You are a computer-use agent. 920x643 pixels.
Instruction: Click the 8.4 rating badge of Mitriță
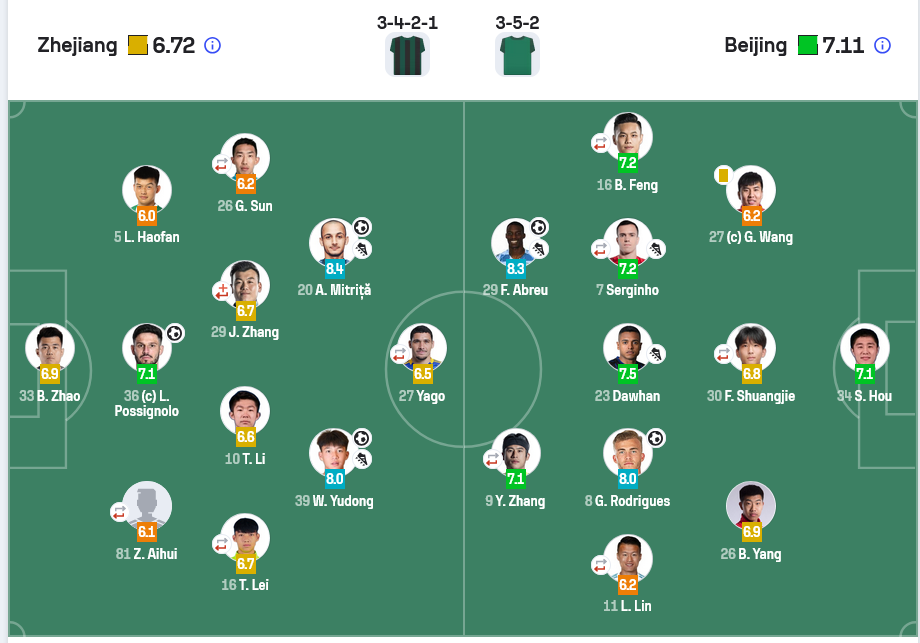click(334, 269)
